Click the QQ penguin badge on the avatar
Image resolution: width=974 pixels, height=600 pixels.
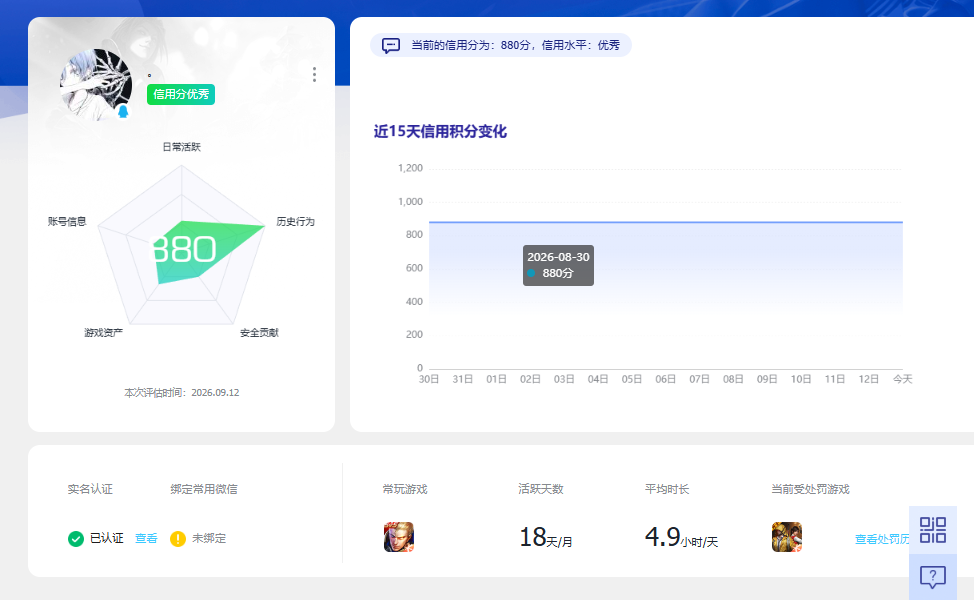point(123,111)
